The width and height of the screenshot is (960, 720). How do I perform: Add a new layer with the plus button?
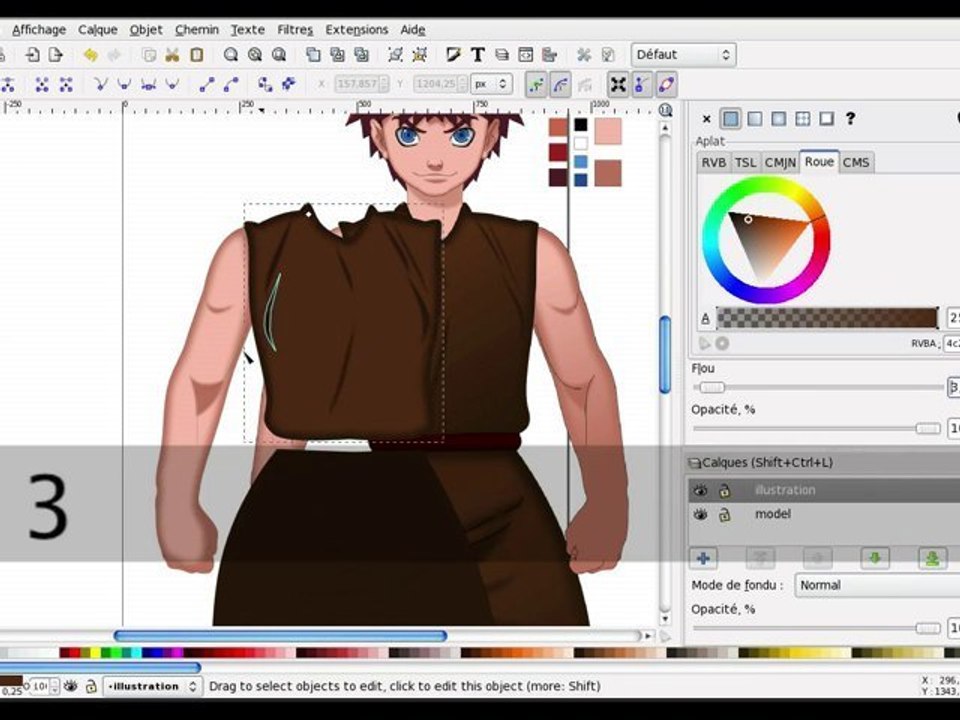pos(703,558)
